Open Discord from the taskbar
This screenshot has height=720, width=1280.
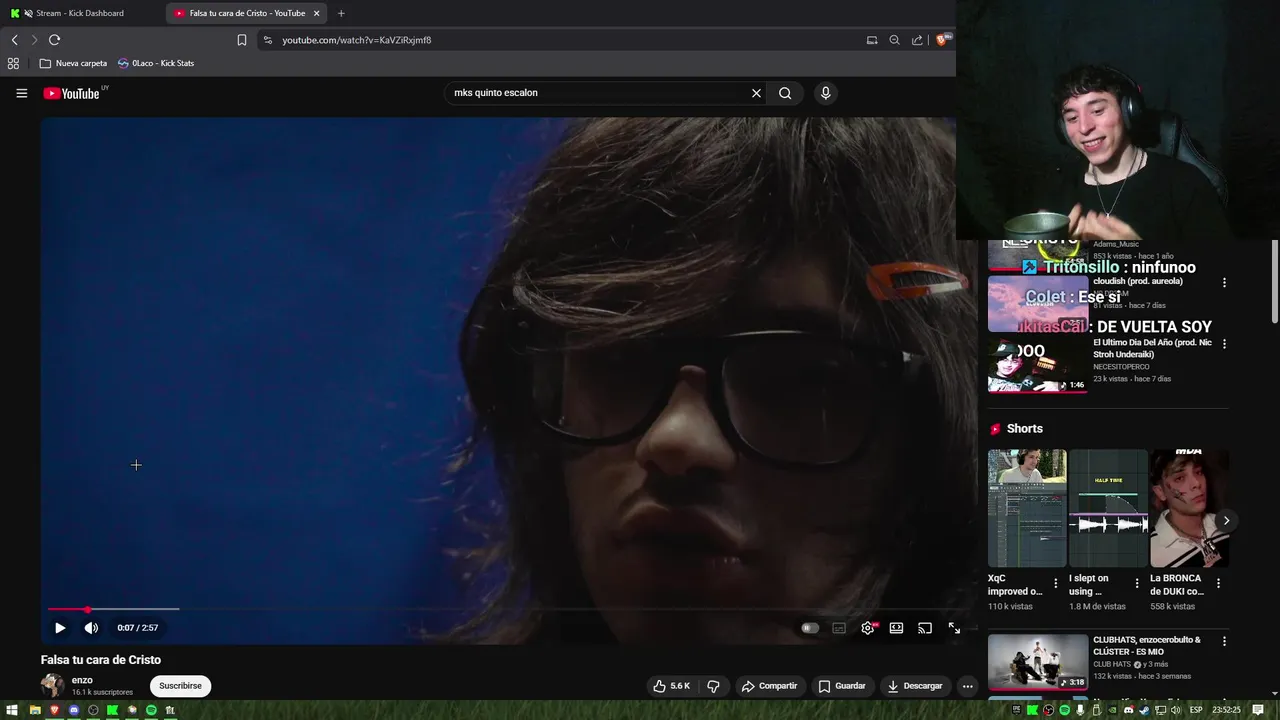point(73,710)
